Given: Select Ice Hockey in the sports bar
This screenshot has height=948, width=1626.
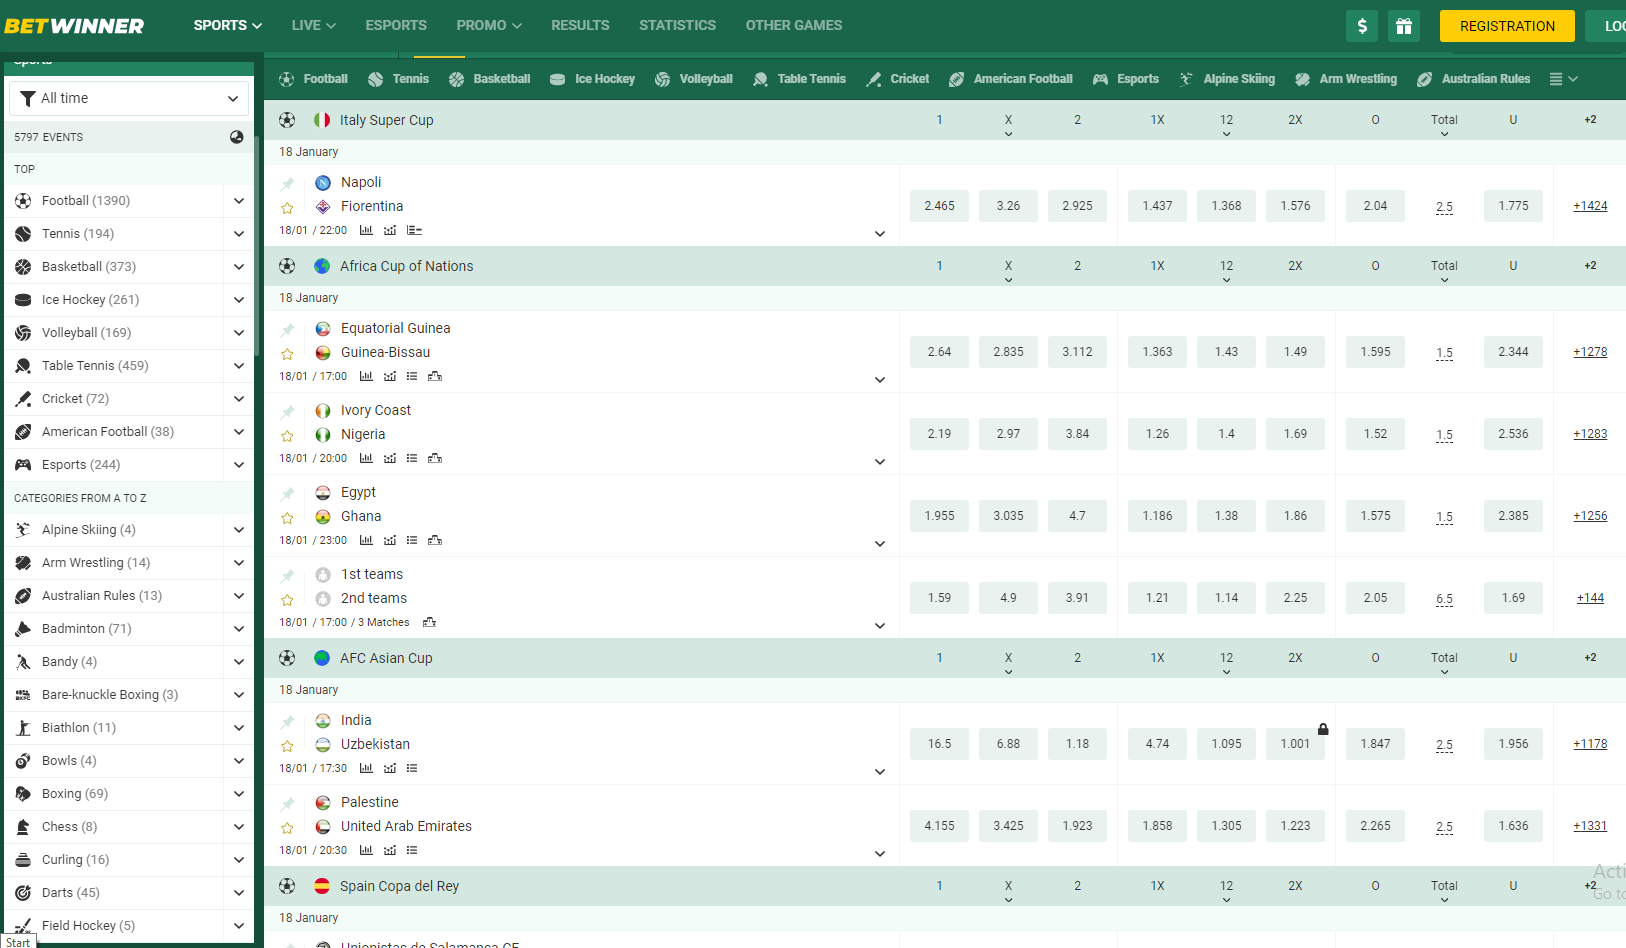Looking at the screenshot, I should click(593, 79).
